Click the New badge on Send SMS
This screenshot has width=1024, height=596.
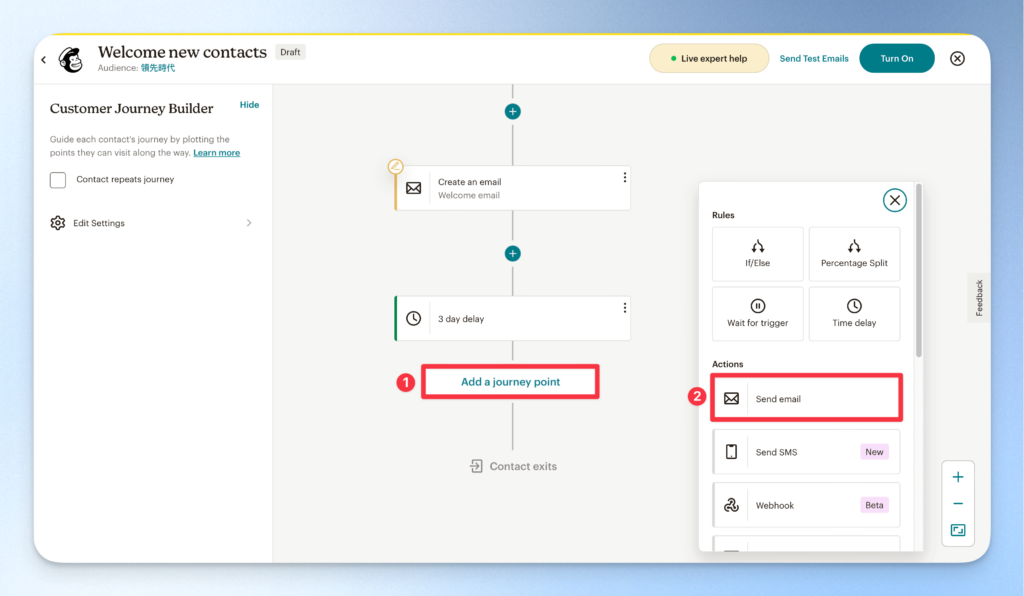874,452
